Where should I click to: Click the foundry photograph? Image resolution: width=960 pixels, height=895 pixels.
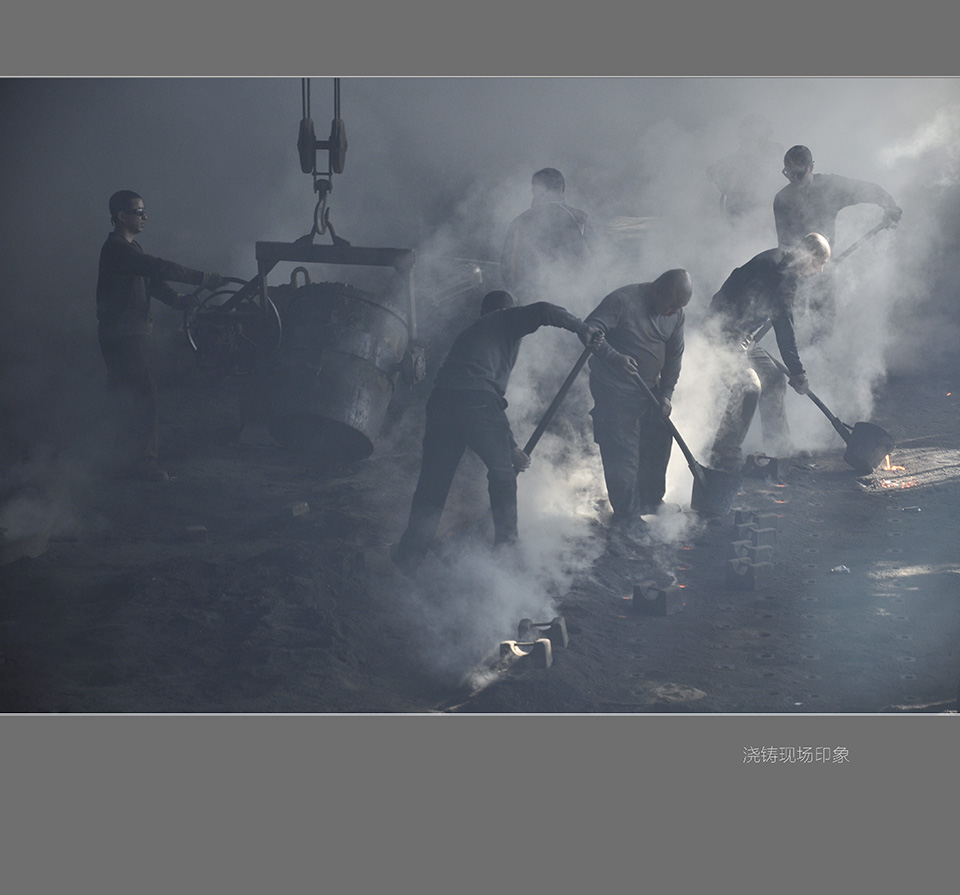pyautogui.click(x=480, y=395)
